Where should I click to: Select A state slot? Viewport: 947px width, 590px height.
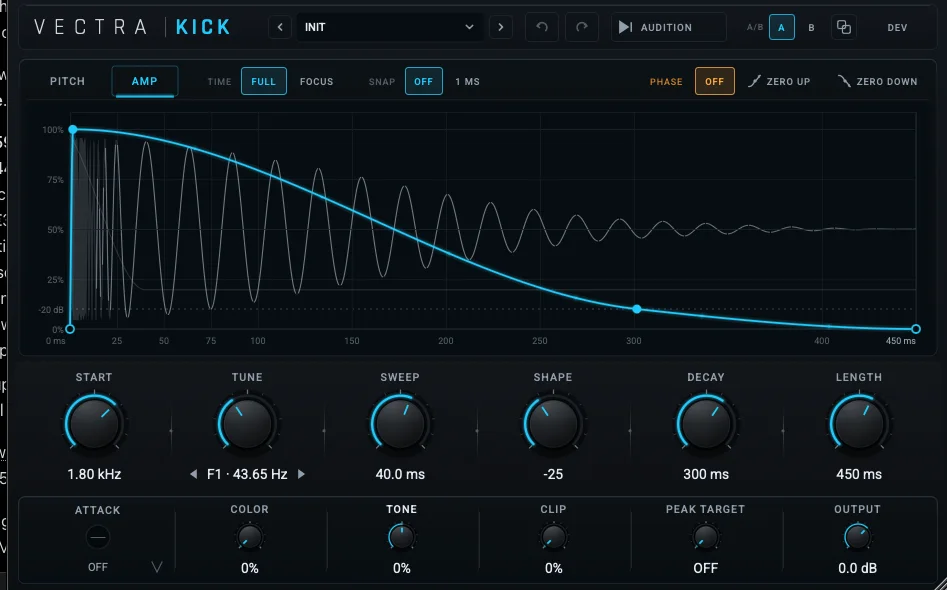(782, 28)
